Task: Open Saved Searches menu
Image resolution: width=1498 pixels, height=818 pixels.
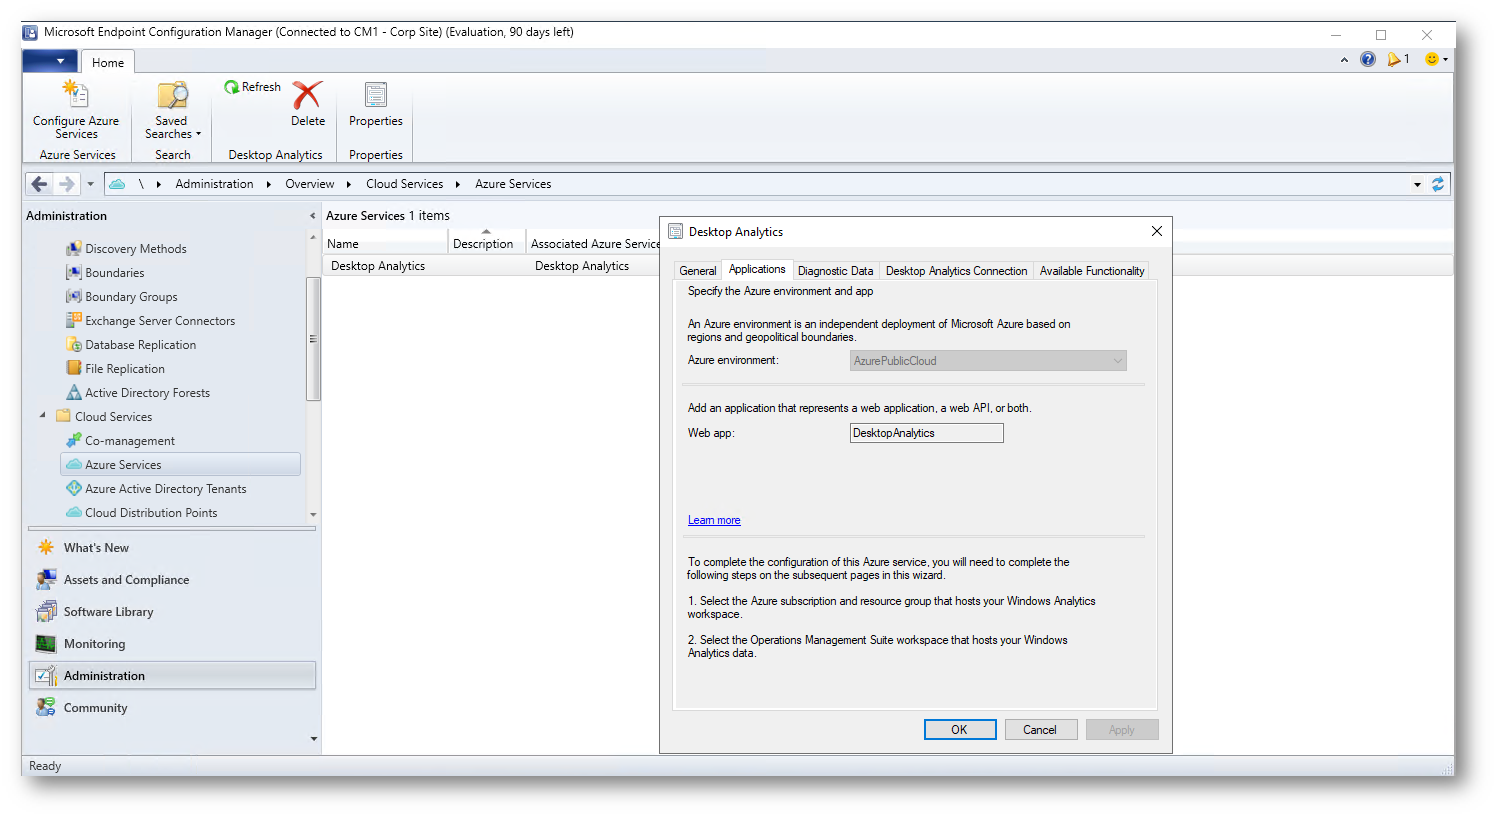Action: tap(172, 110)
